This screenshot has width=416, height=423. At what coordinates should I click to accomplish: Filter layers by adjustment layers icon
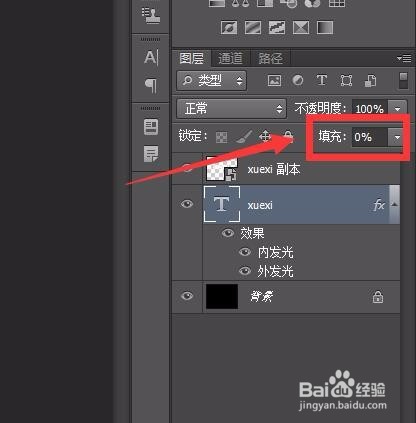(298, 81)
